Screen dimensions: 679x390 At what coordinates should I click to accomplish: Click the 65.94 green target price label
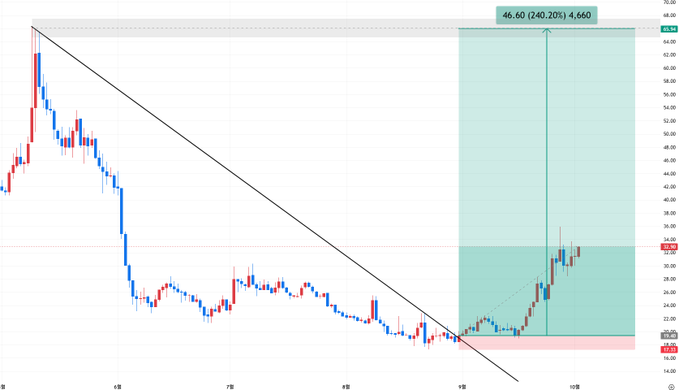point(669,29)
